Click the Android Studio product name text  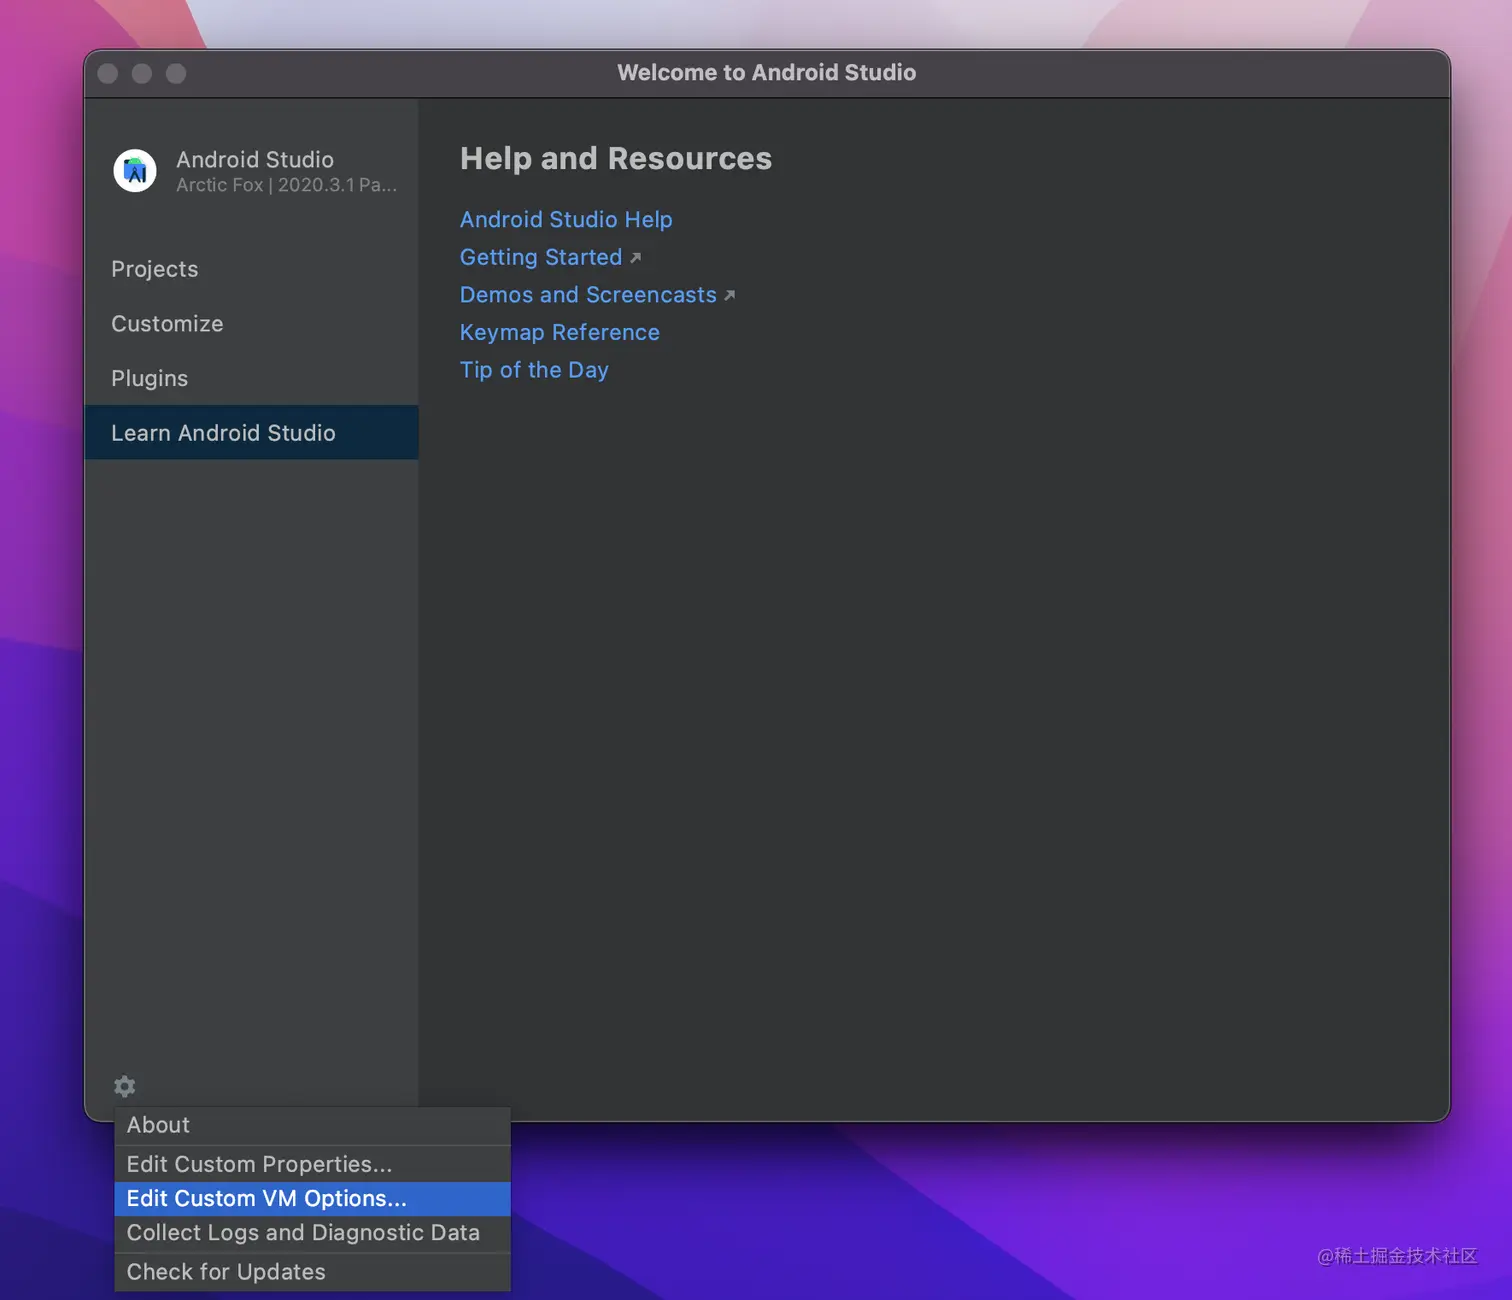coord(255,160)
